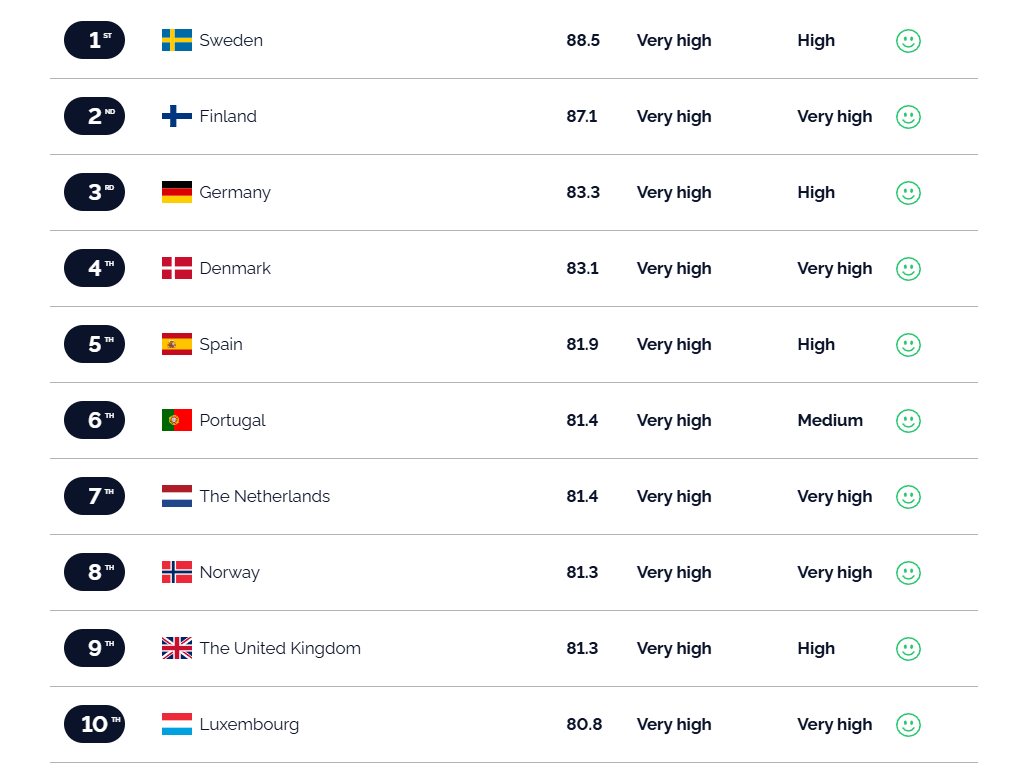
Task: Open The Netherlands country name
Action: [264, 496]
